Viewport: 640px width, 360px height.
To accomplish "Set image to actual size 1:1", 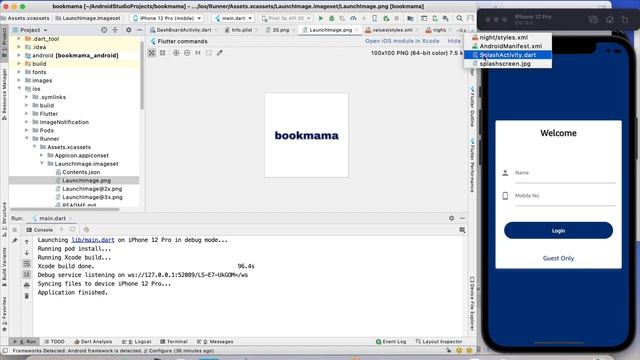I will 198,53.
